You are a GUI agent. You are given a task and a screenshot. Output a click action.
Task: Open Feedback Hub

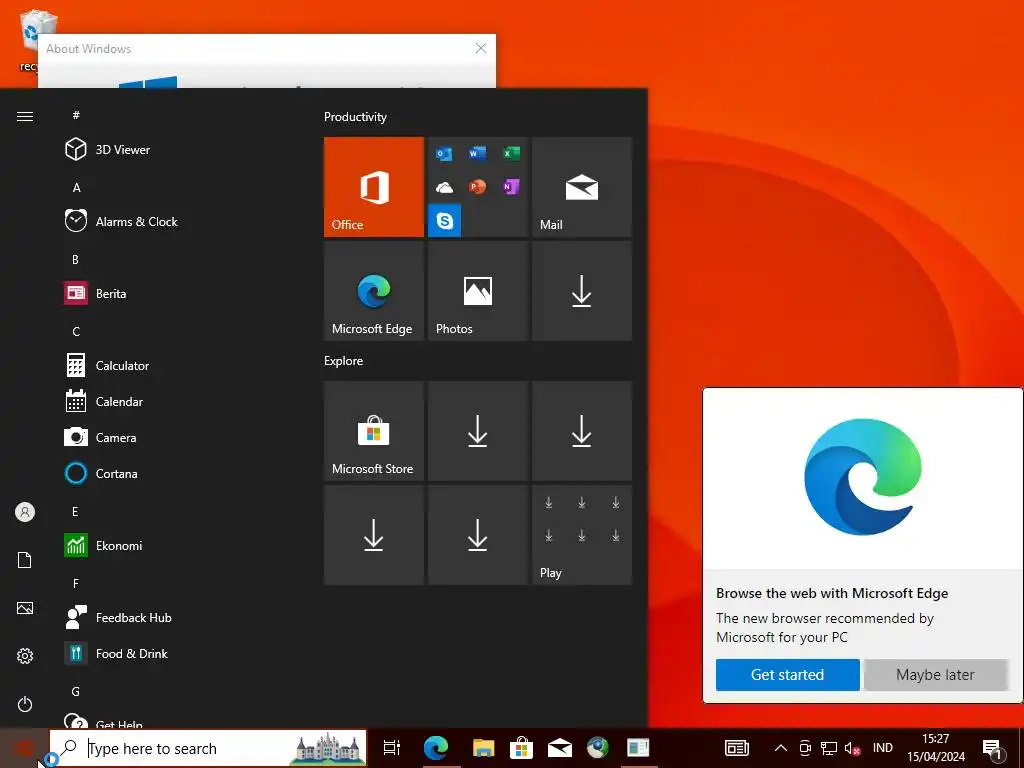coord(176,617)
